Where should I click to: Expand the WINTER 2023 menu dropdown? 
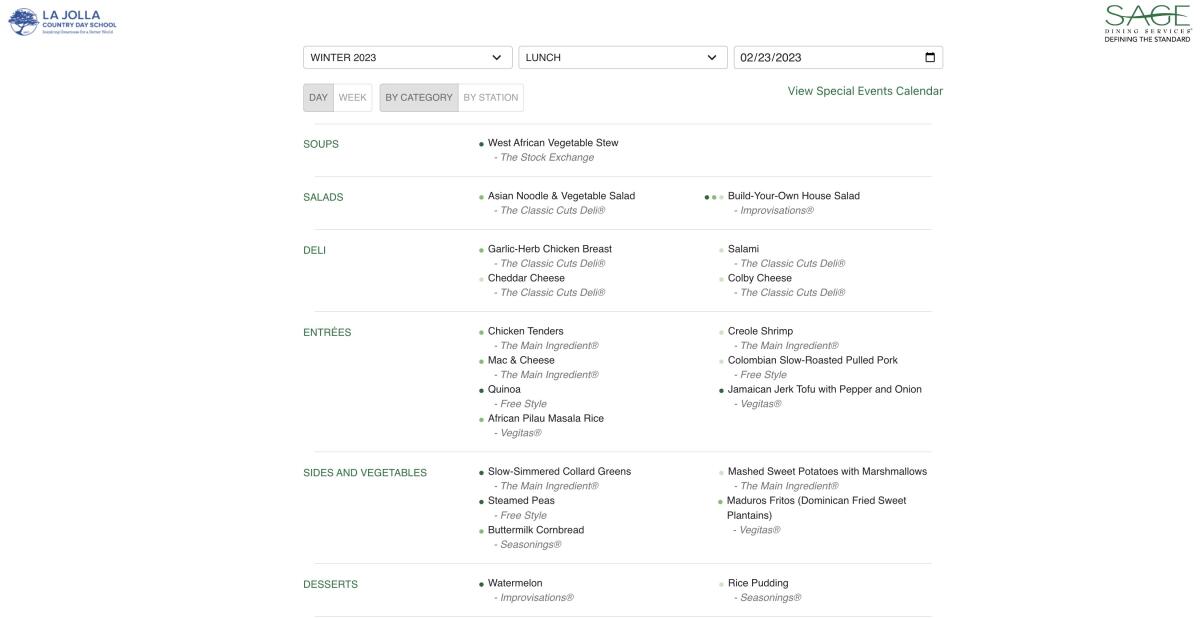(x=407, y=57)
